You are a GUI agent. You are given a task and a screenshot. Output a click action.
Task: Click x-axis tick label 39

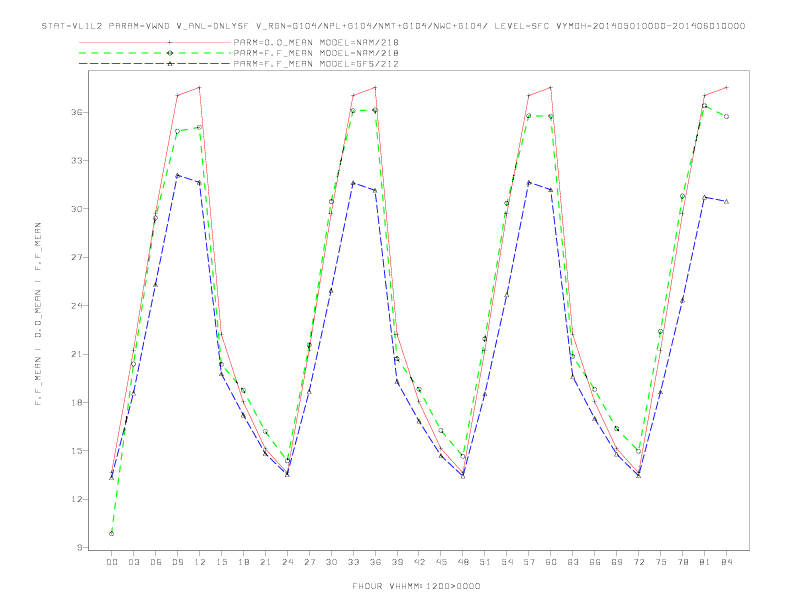(x=397, y=562)
